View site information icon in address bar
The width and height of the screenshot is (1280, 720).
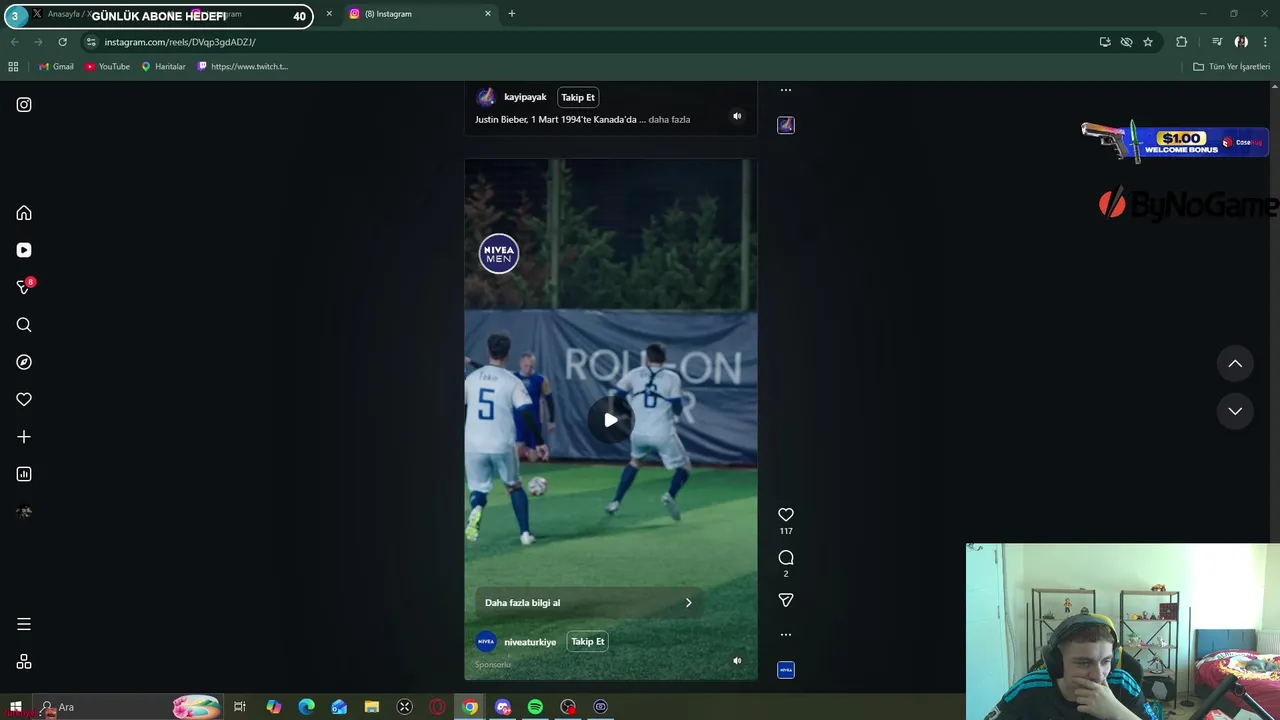[90, 42]
